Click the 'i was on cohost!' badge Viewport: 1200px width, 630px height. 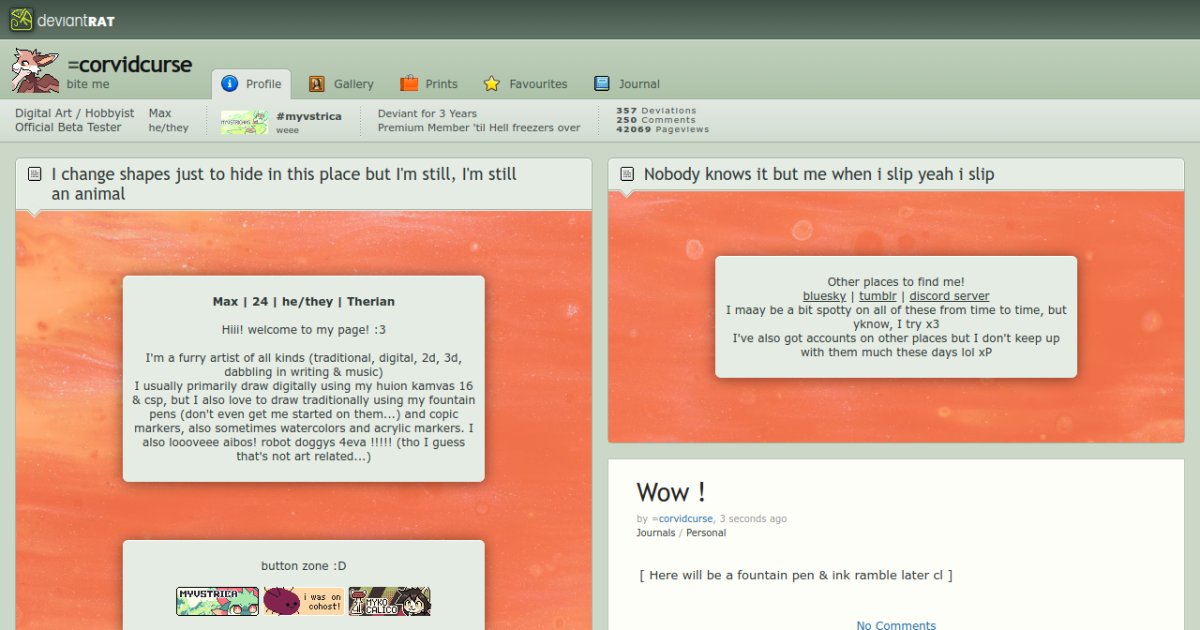click(302, 601)
